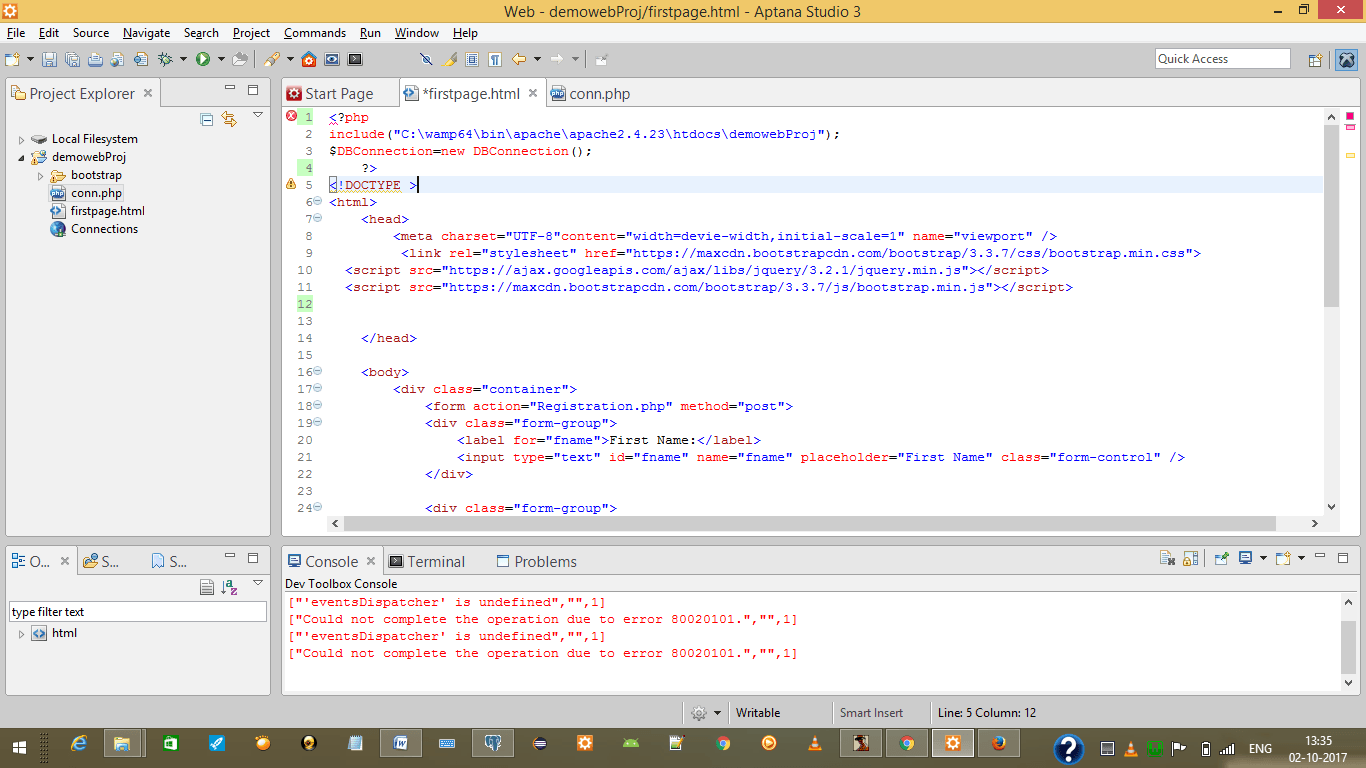Toggle alphabetical sort in the Outline panel
This screenshot has height=768, width=1366.
point(229,587)
